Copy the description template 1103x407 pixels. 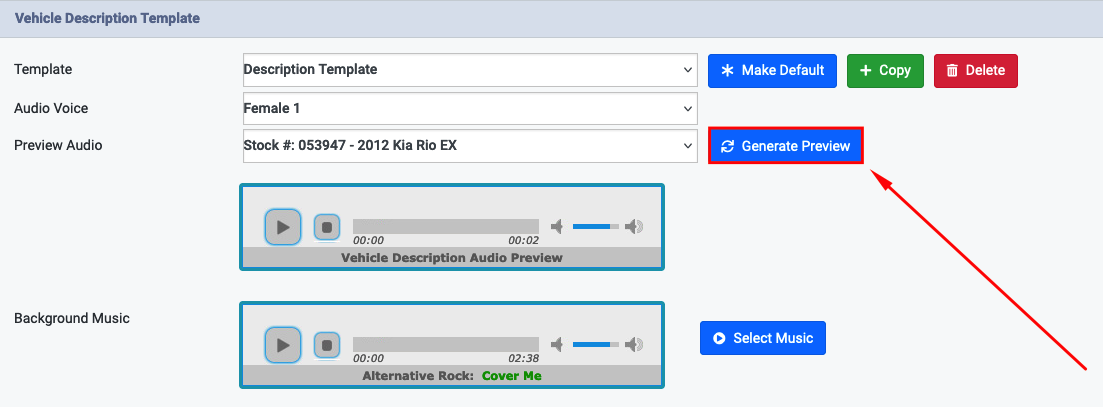pyautogui.click(x=885, y=70)
